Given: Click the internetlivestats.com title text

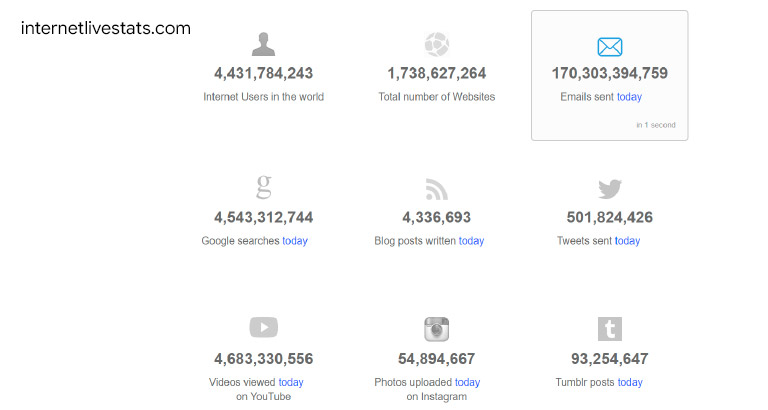Looking at the screenshot, I should (x=106, y=28).
